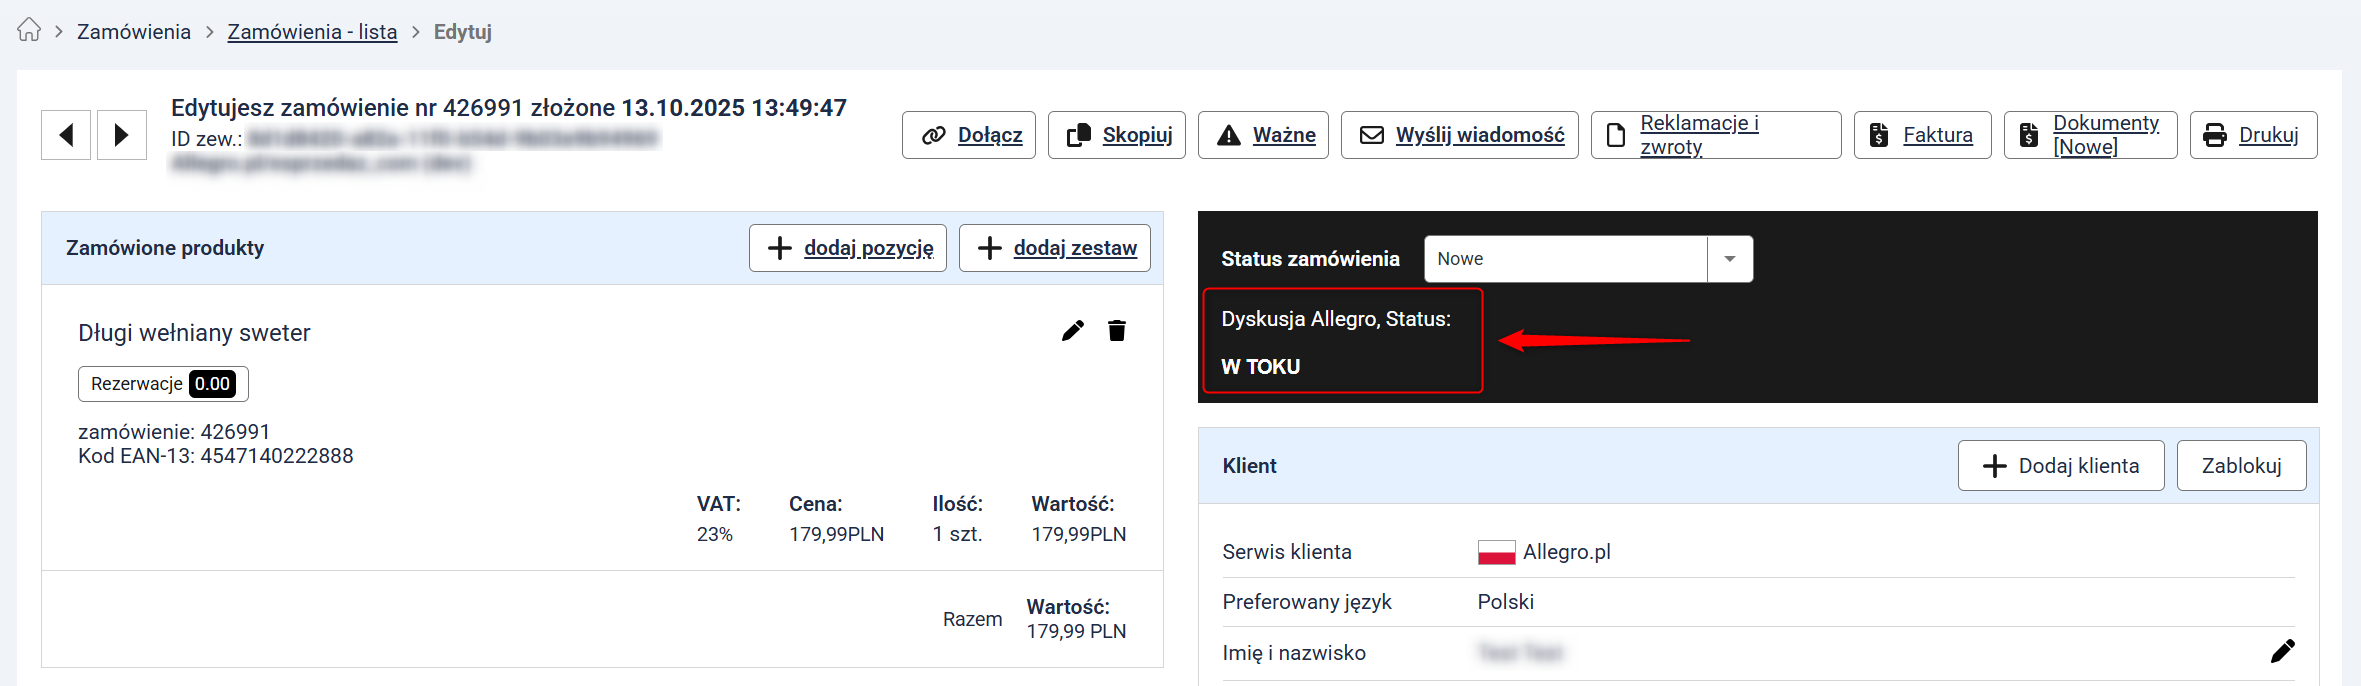This screenshot has width=2361, height=686.
Task: Go to next order arrow
Action: pyautogui.click(x=122, y=135)
